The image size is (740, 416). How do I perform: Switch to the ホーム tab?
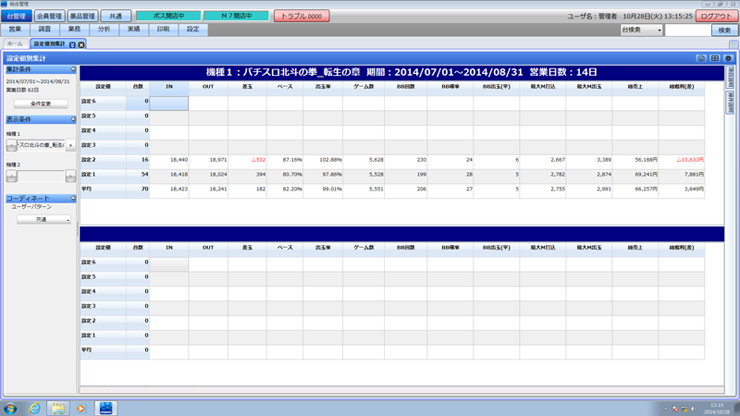tap(15, 44)
